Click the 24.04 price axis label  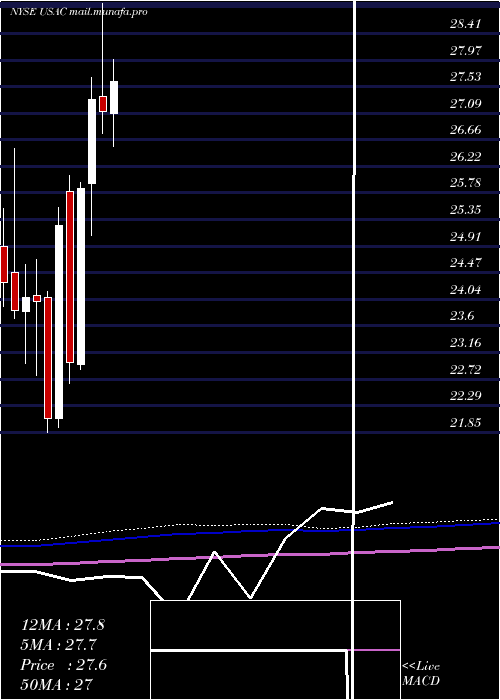pos(466,290)
